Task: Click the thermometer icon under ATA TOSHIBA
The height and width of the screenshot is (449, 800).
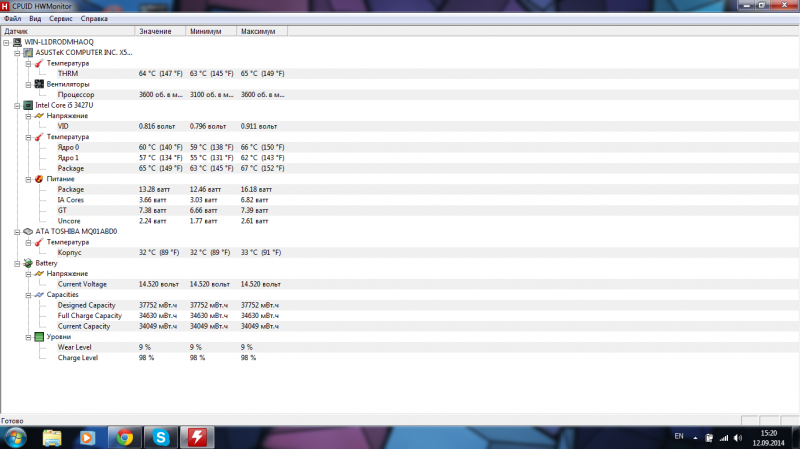Action: tap(39, 242)
